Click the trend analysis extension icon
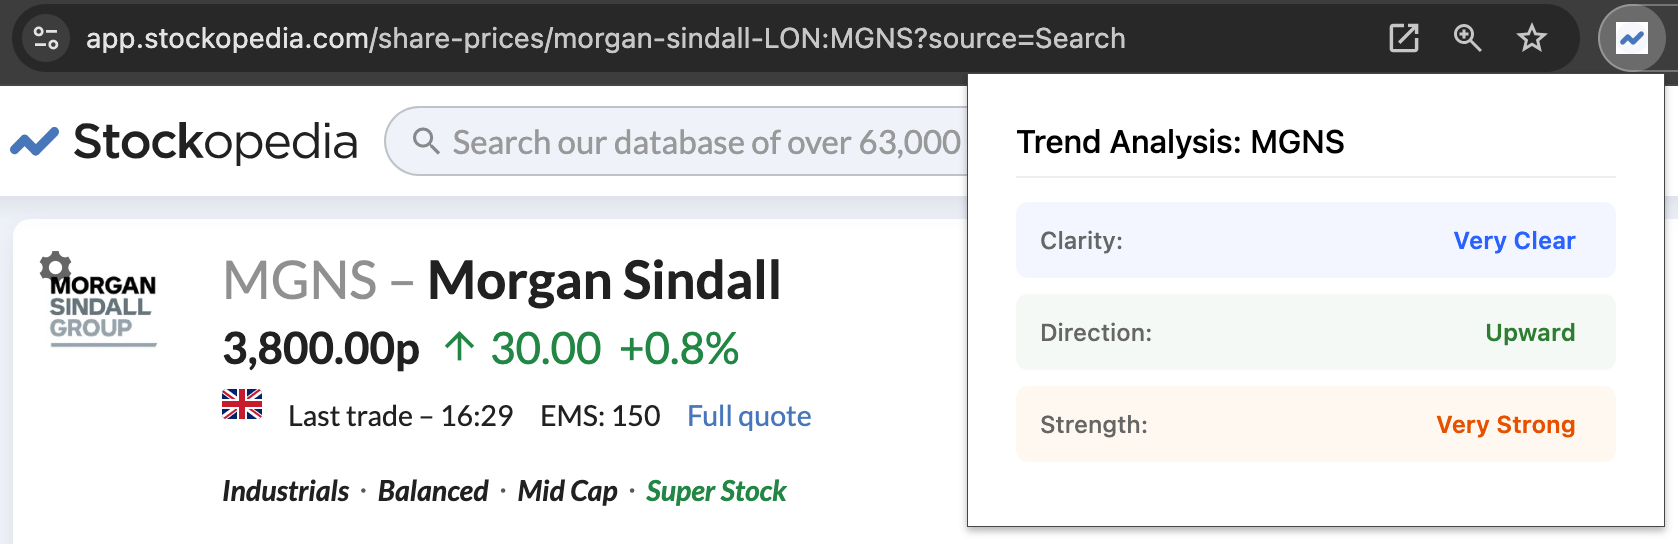This screenshot has height=544, width=1678. pyautogui.click(x=1632, y=39)
